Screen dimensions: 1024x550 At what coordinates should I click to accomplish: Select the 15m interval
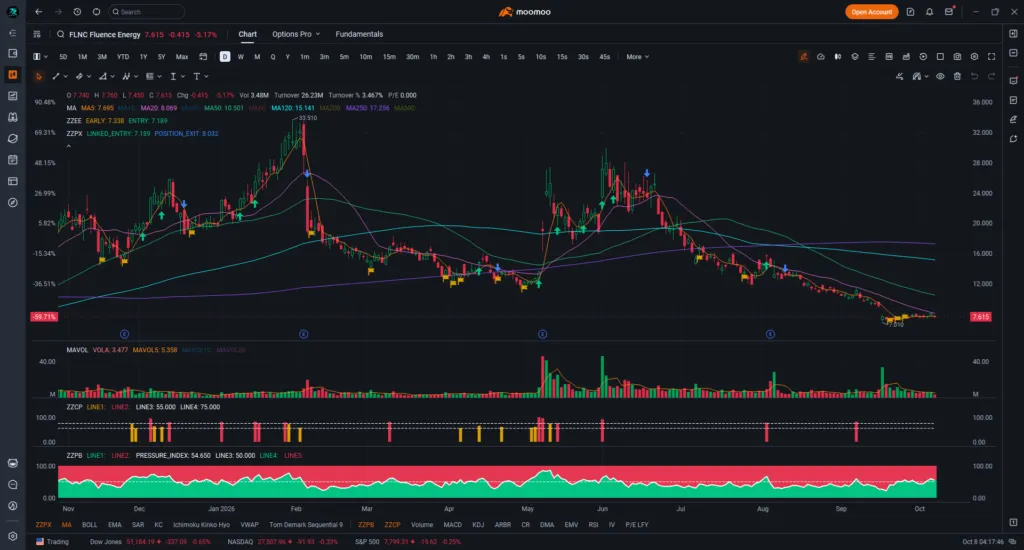tap(389, 57)
